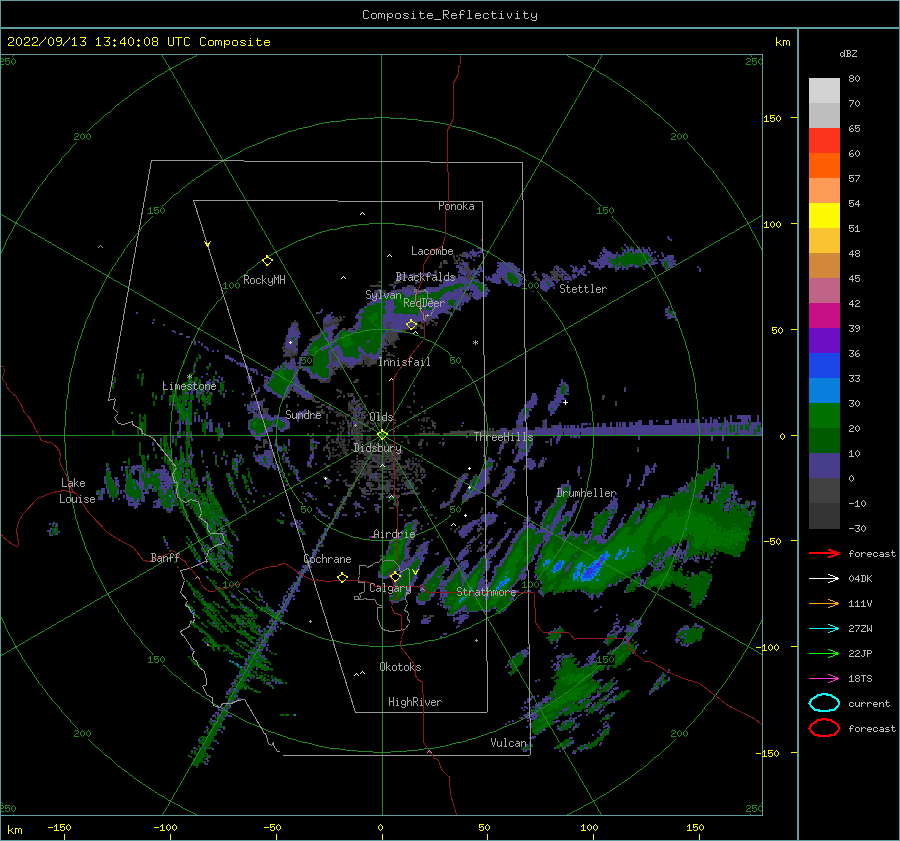Select the Banff label
The image size is (900, 841).
coord(165,557)
